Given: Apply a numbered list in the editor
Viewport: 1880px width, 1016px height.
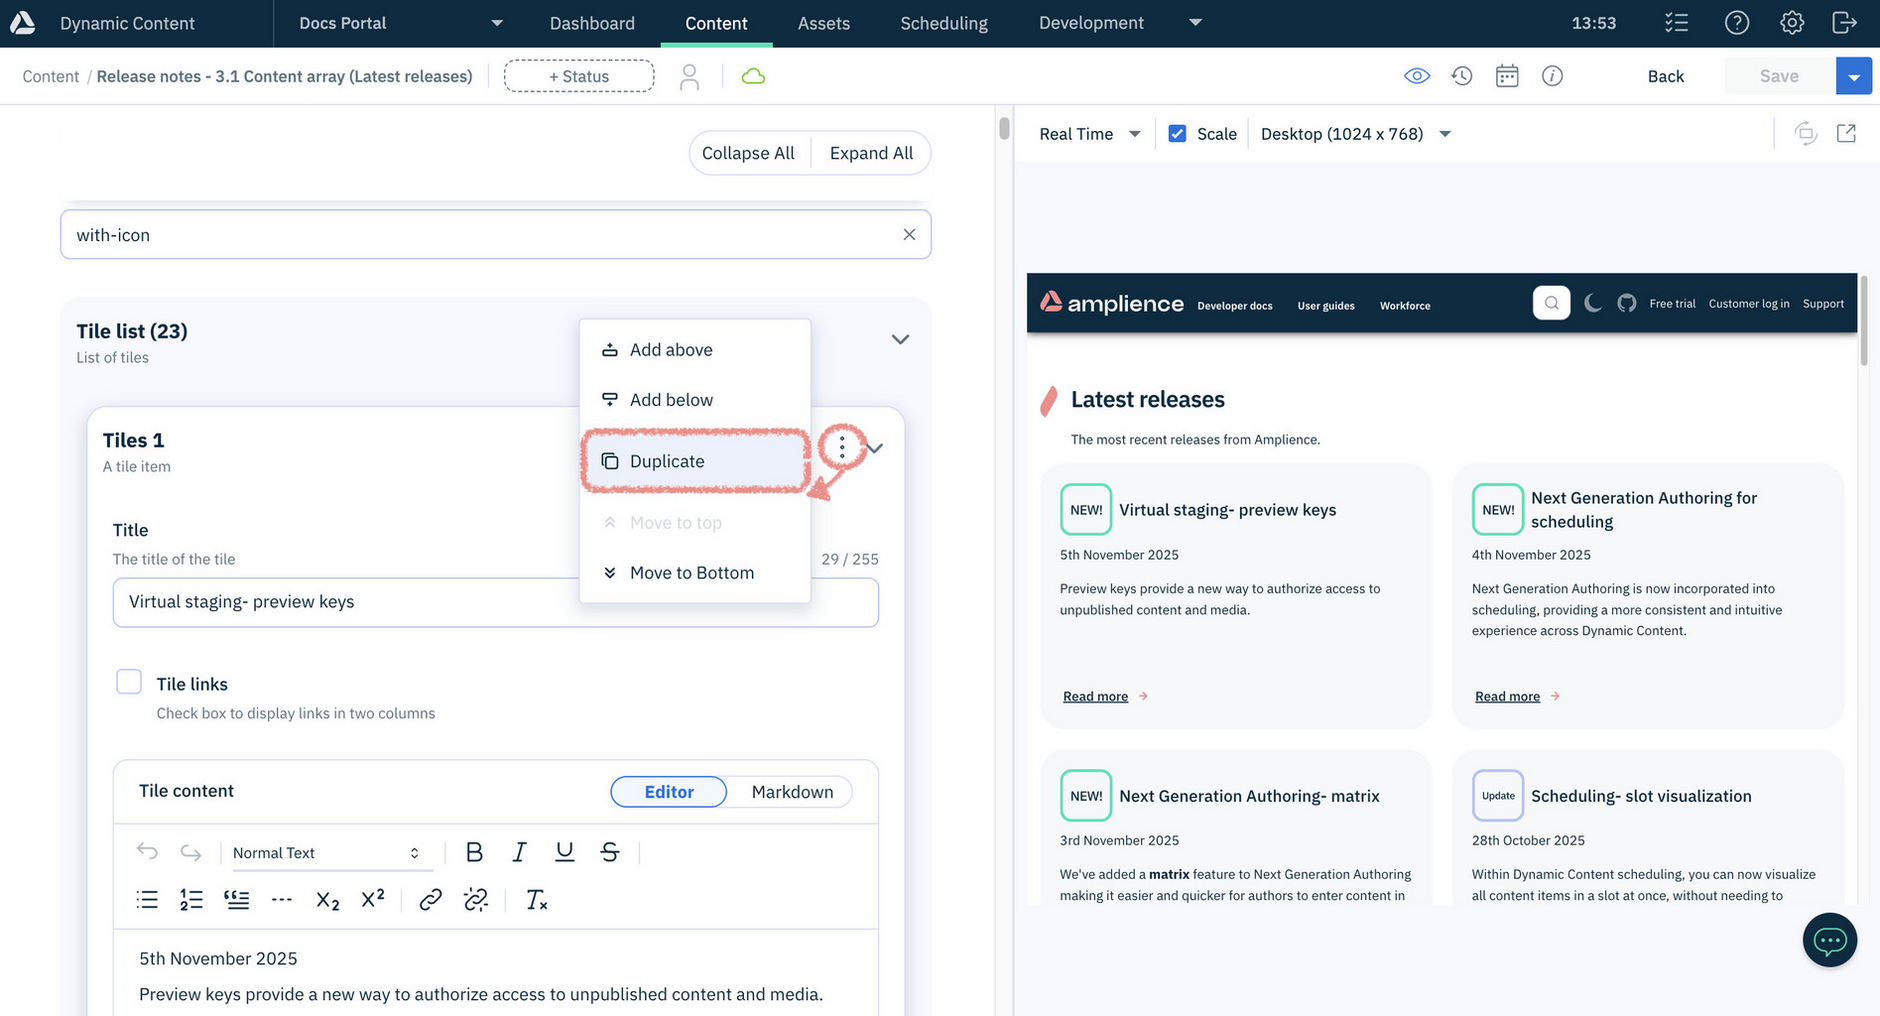Looking at the screenshot, I should click(x=191, y=898).
